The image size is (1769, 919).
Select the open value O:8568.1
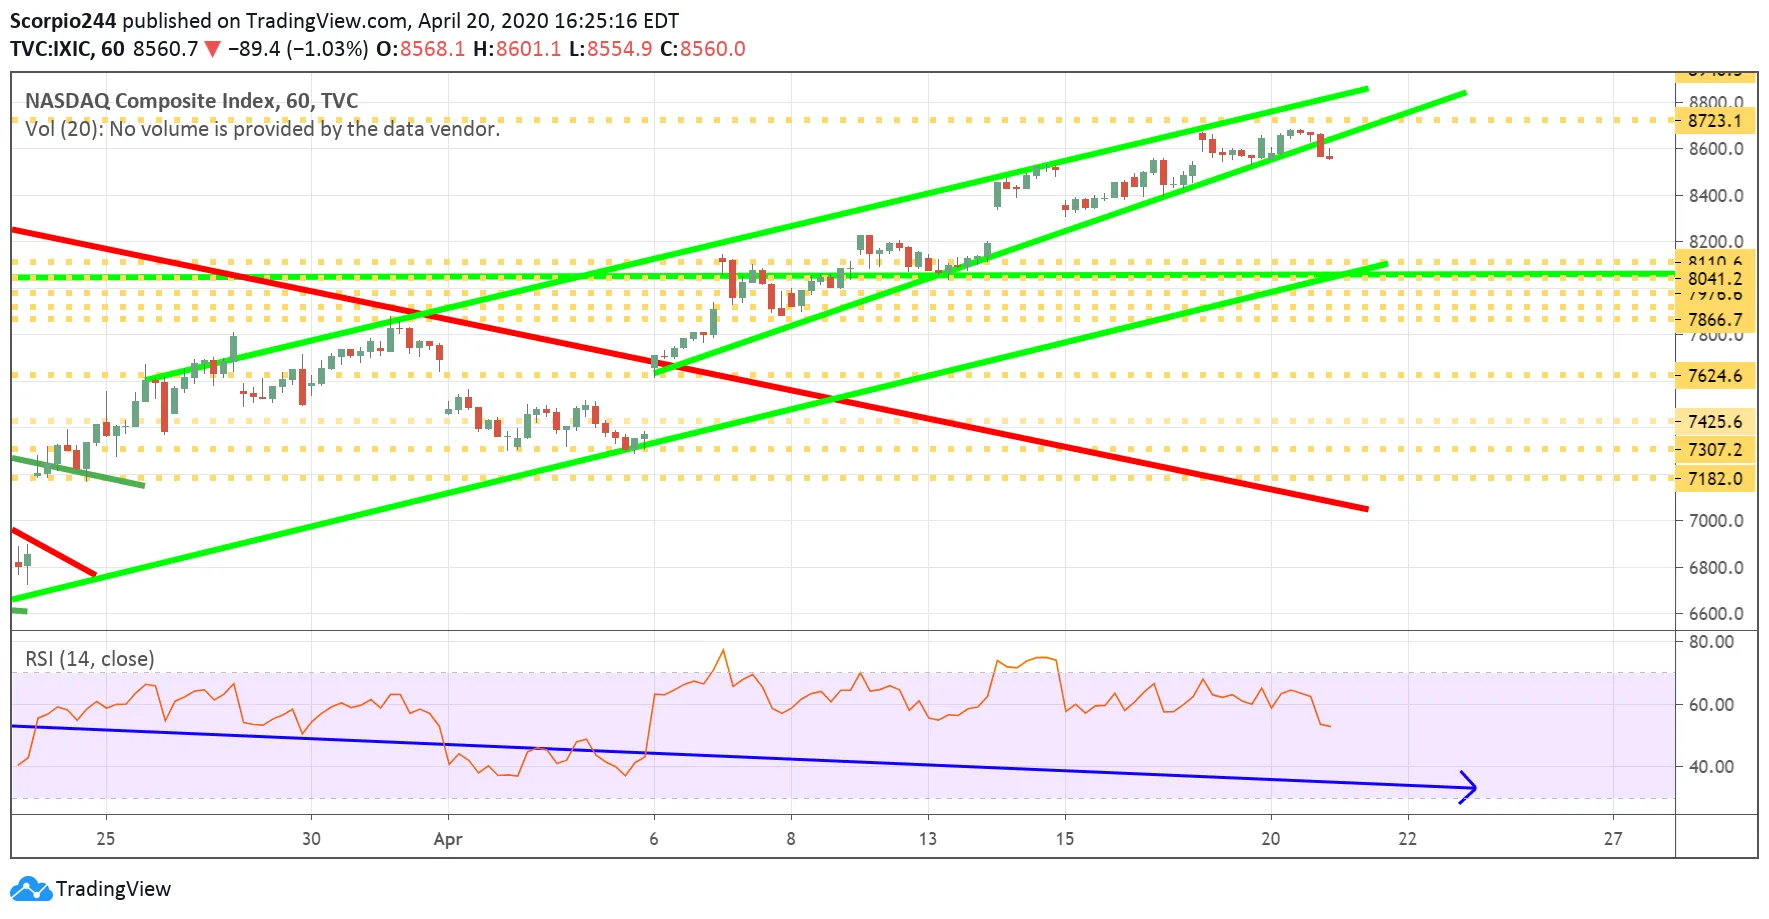pos(421,49)
